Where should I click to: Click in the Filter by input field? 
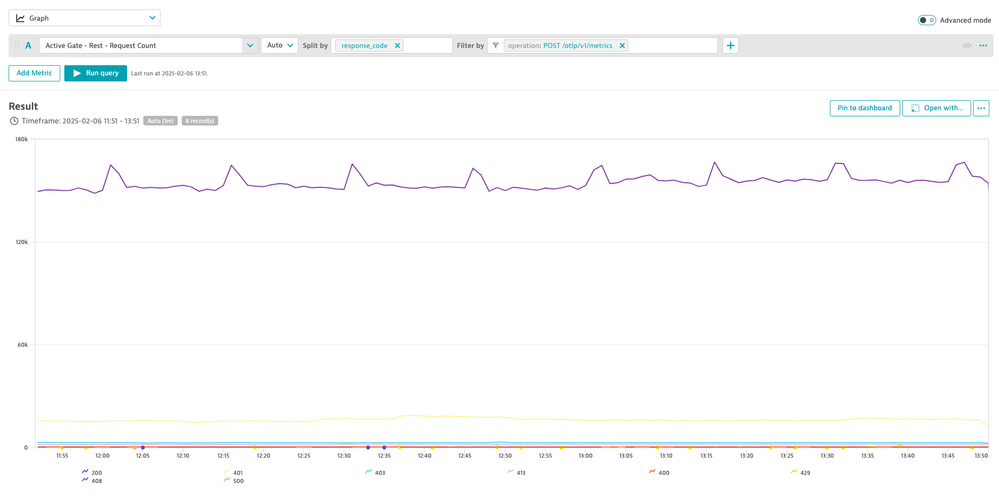672,46
